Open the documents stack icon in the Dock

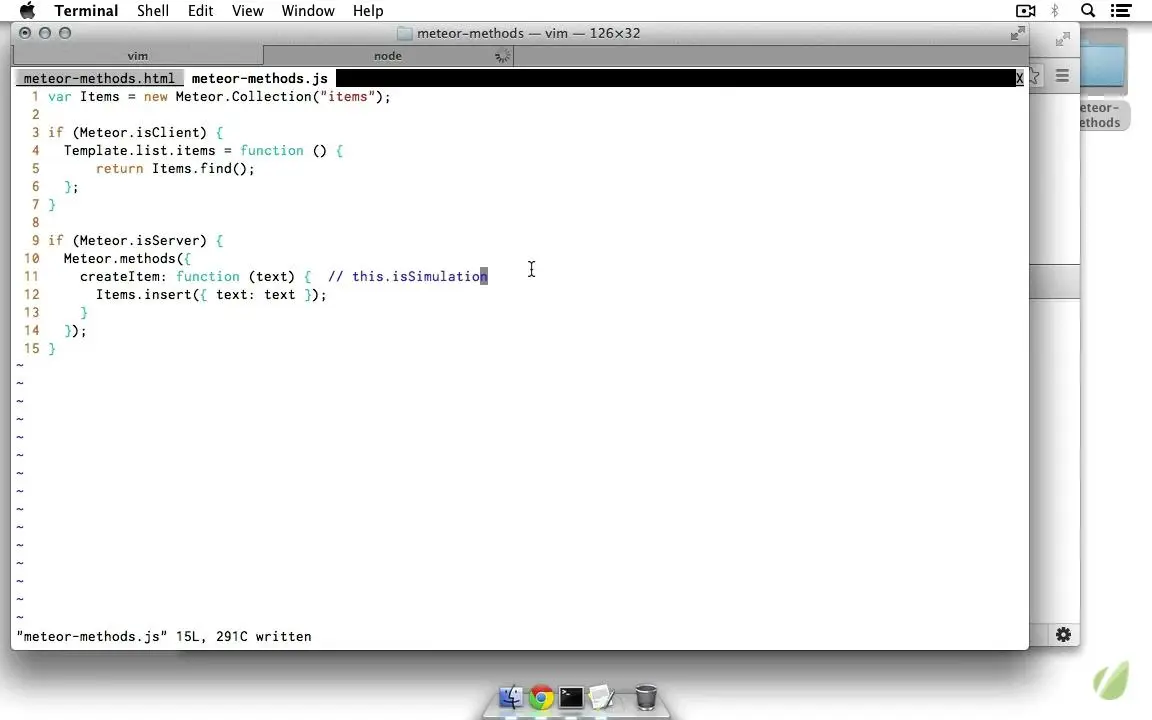click(x=601, y=696)
